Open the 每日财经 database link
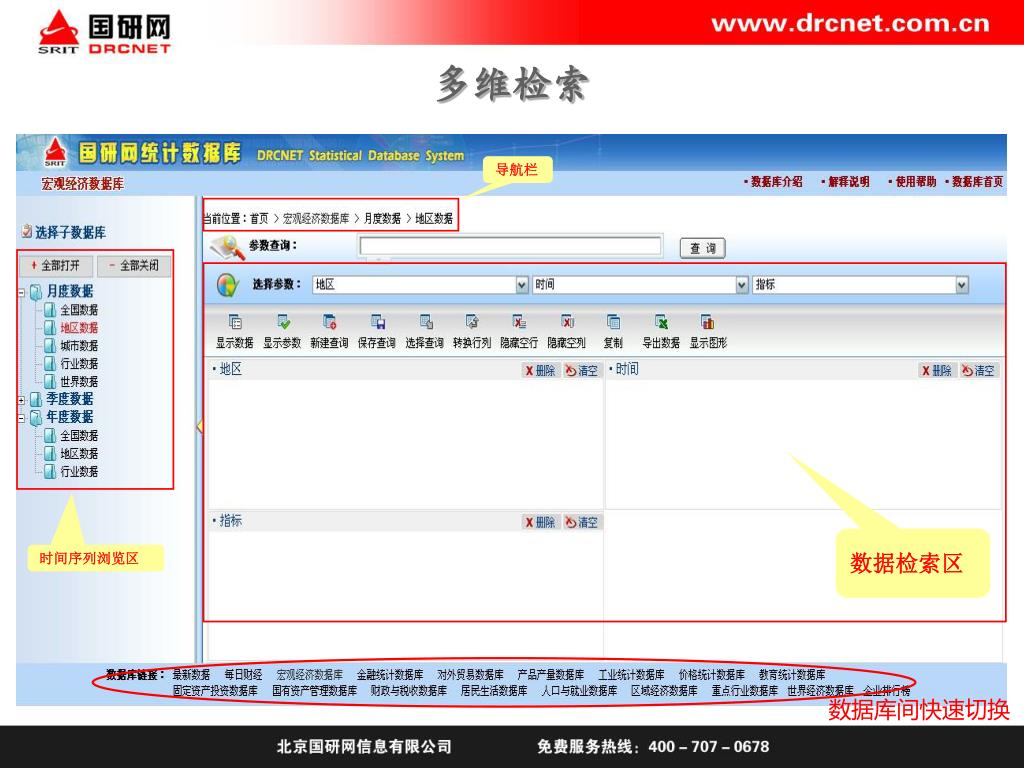This screenshot has width=1024, height=768. click(244, 675)
